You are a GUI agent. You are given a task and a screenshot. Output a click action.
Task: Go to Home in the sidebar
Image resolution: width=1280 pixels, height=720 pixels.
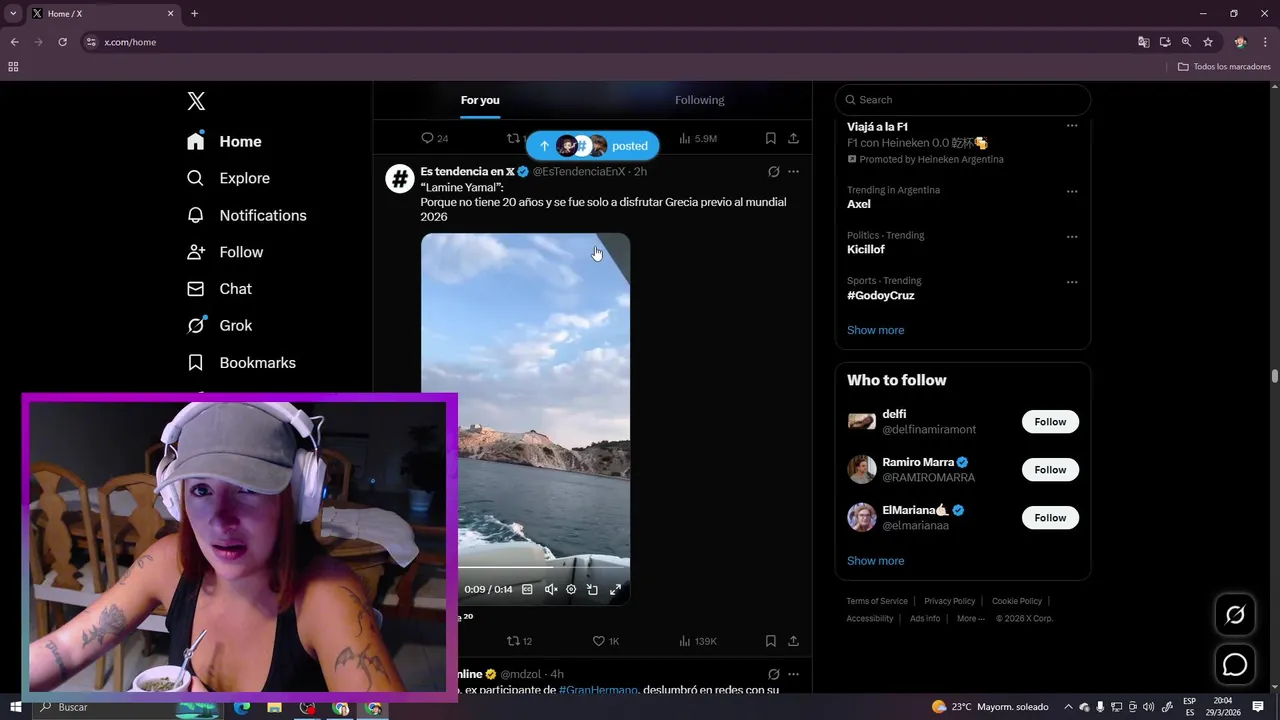224,142
